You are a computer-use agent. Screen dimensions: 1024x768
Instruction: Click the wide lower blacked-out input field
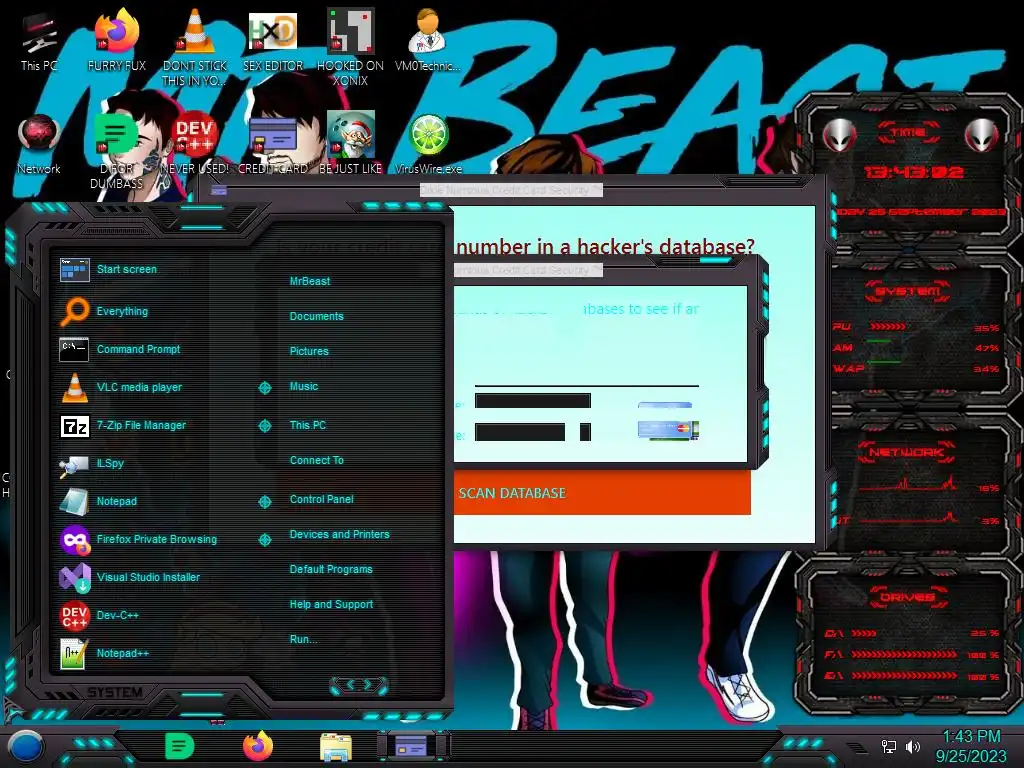pos(520,432)
